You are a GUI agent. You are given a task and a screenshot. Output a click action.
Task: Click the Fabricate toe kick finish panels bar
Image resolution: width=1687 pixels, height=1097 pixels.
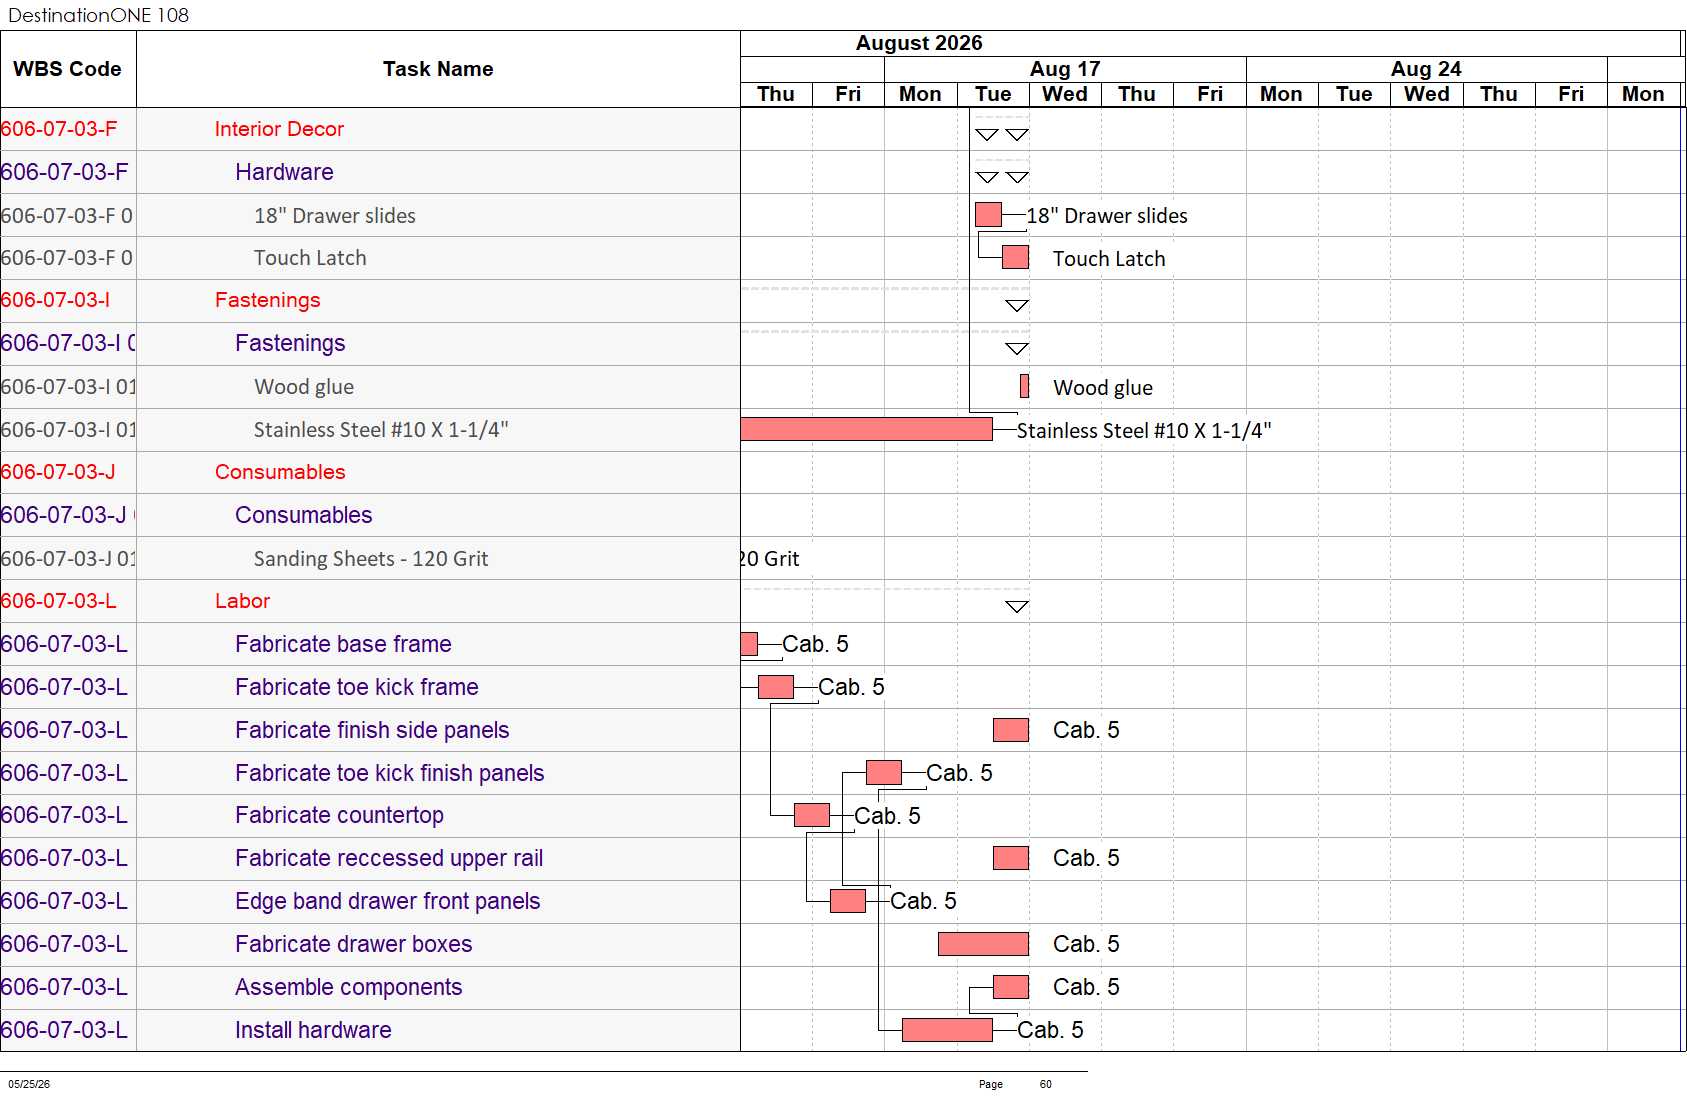pos(884,772)
